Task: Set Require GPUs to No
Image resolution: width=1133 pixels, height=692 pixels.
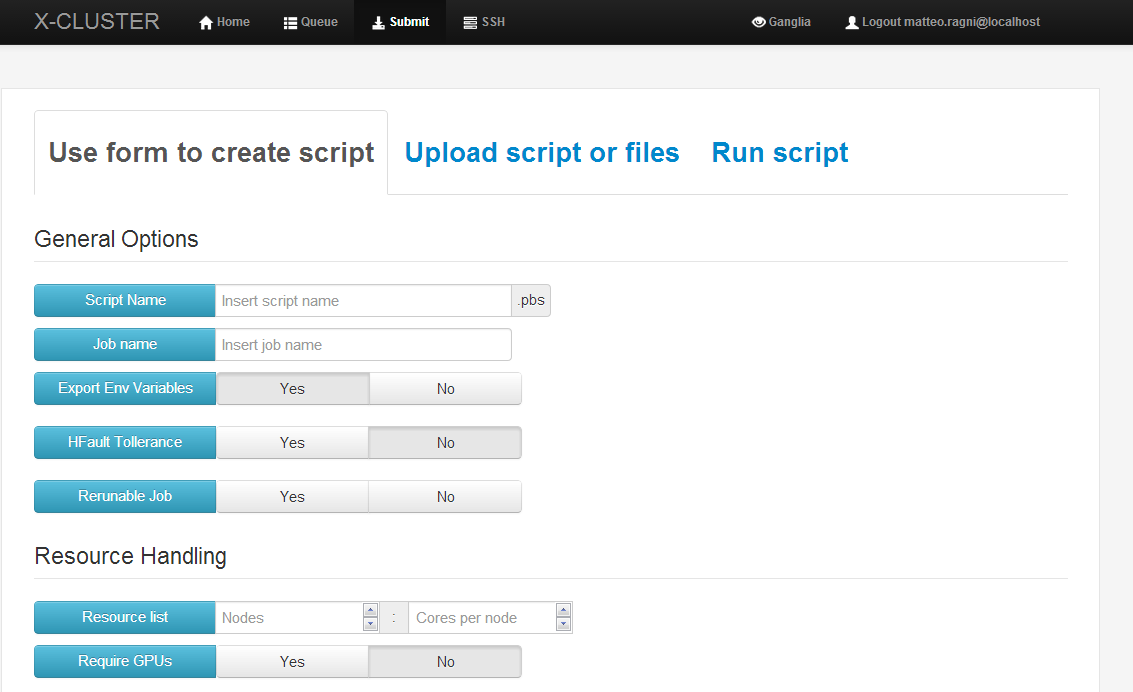Action: click(x=445, y=662)
